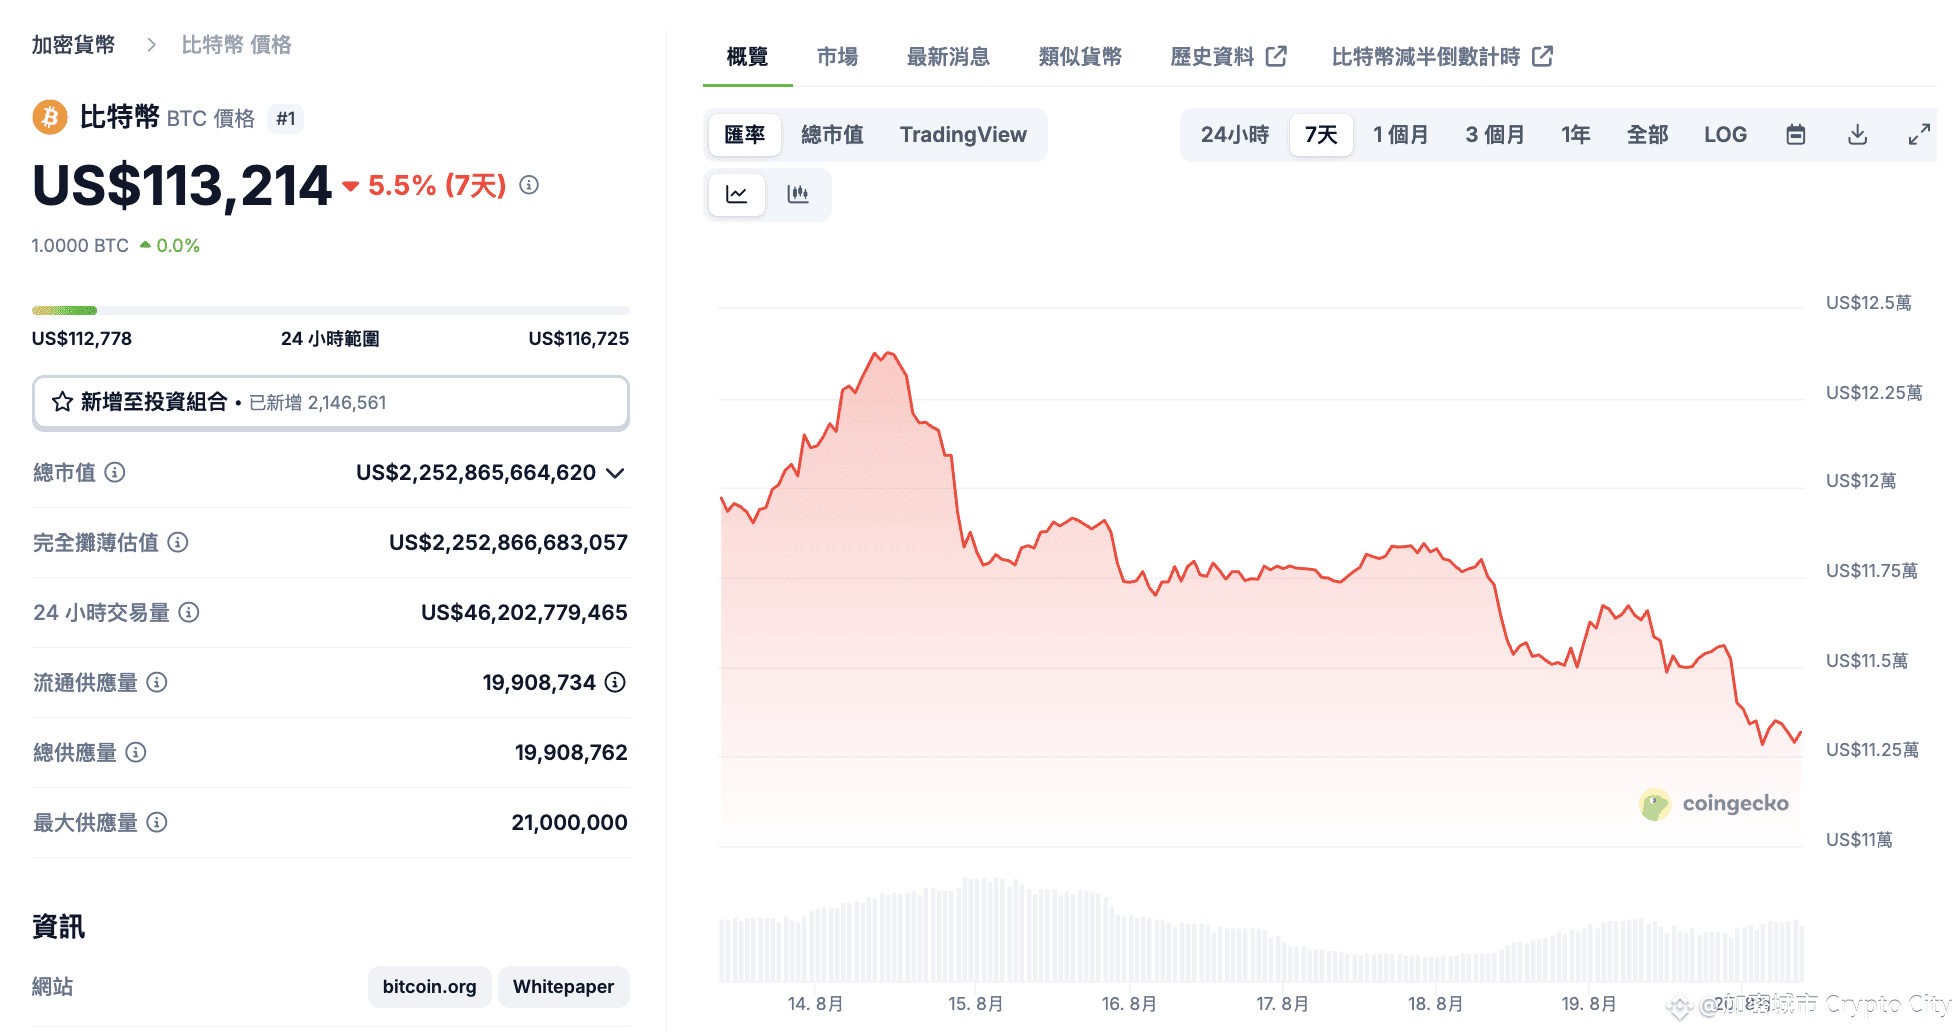
Task: Set chart range to 1 個月
Action: click(1401, 135)
